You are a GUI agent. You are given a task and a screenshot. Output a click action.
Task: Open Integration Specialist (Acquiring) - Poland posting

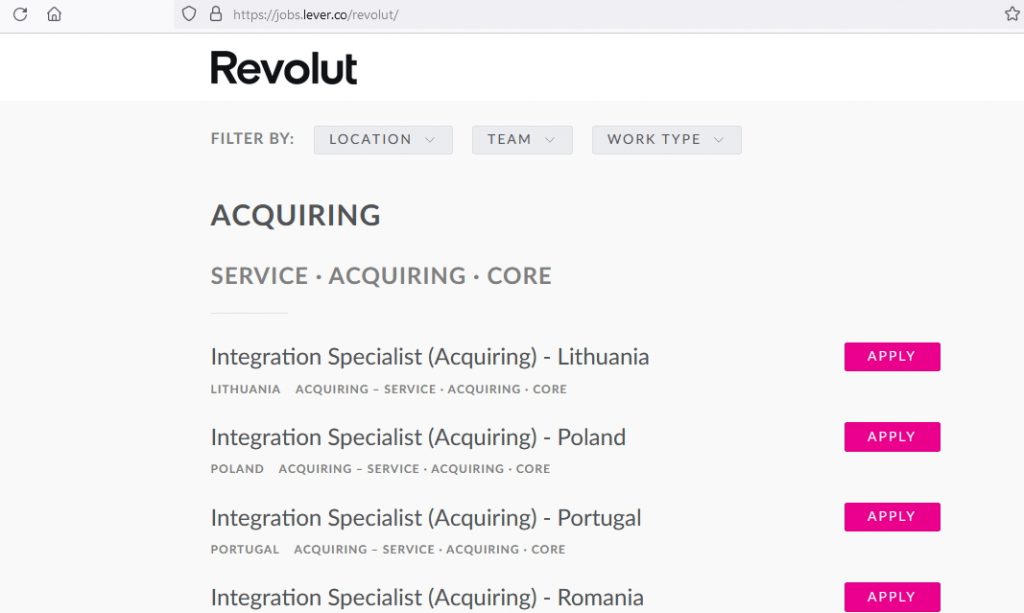(x=418, y=438)
